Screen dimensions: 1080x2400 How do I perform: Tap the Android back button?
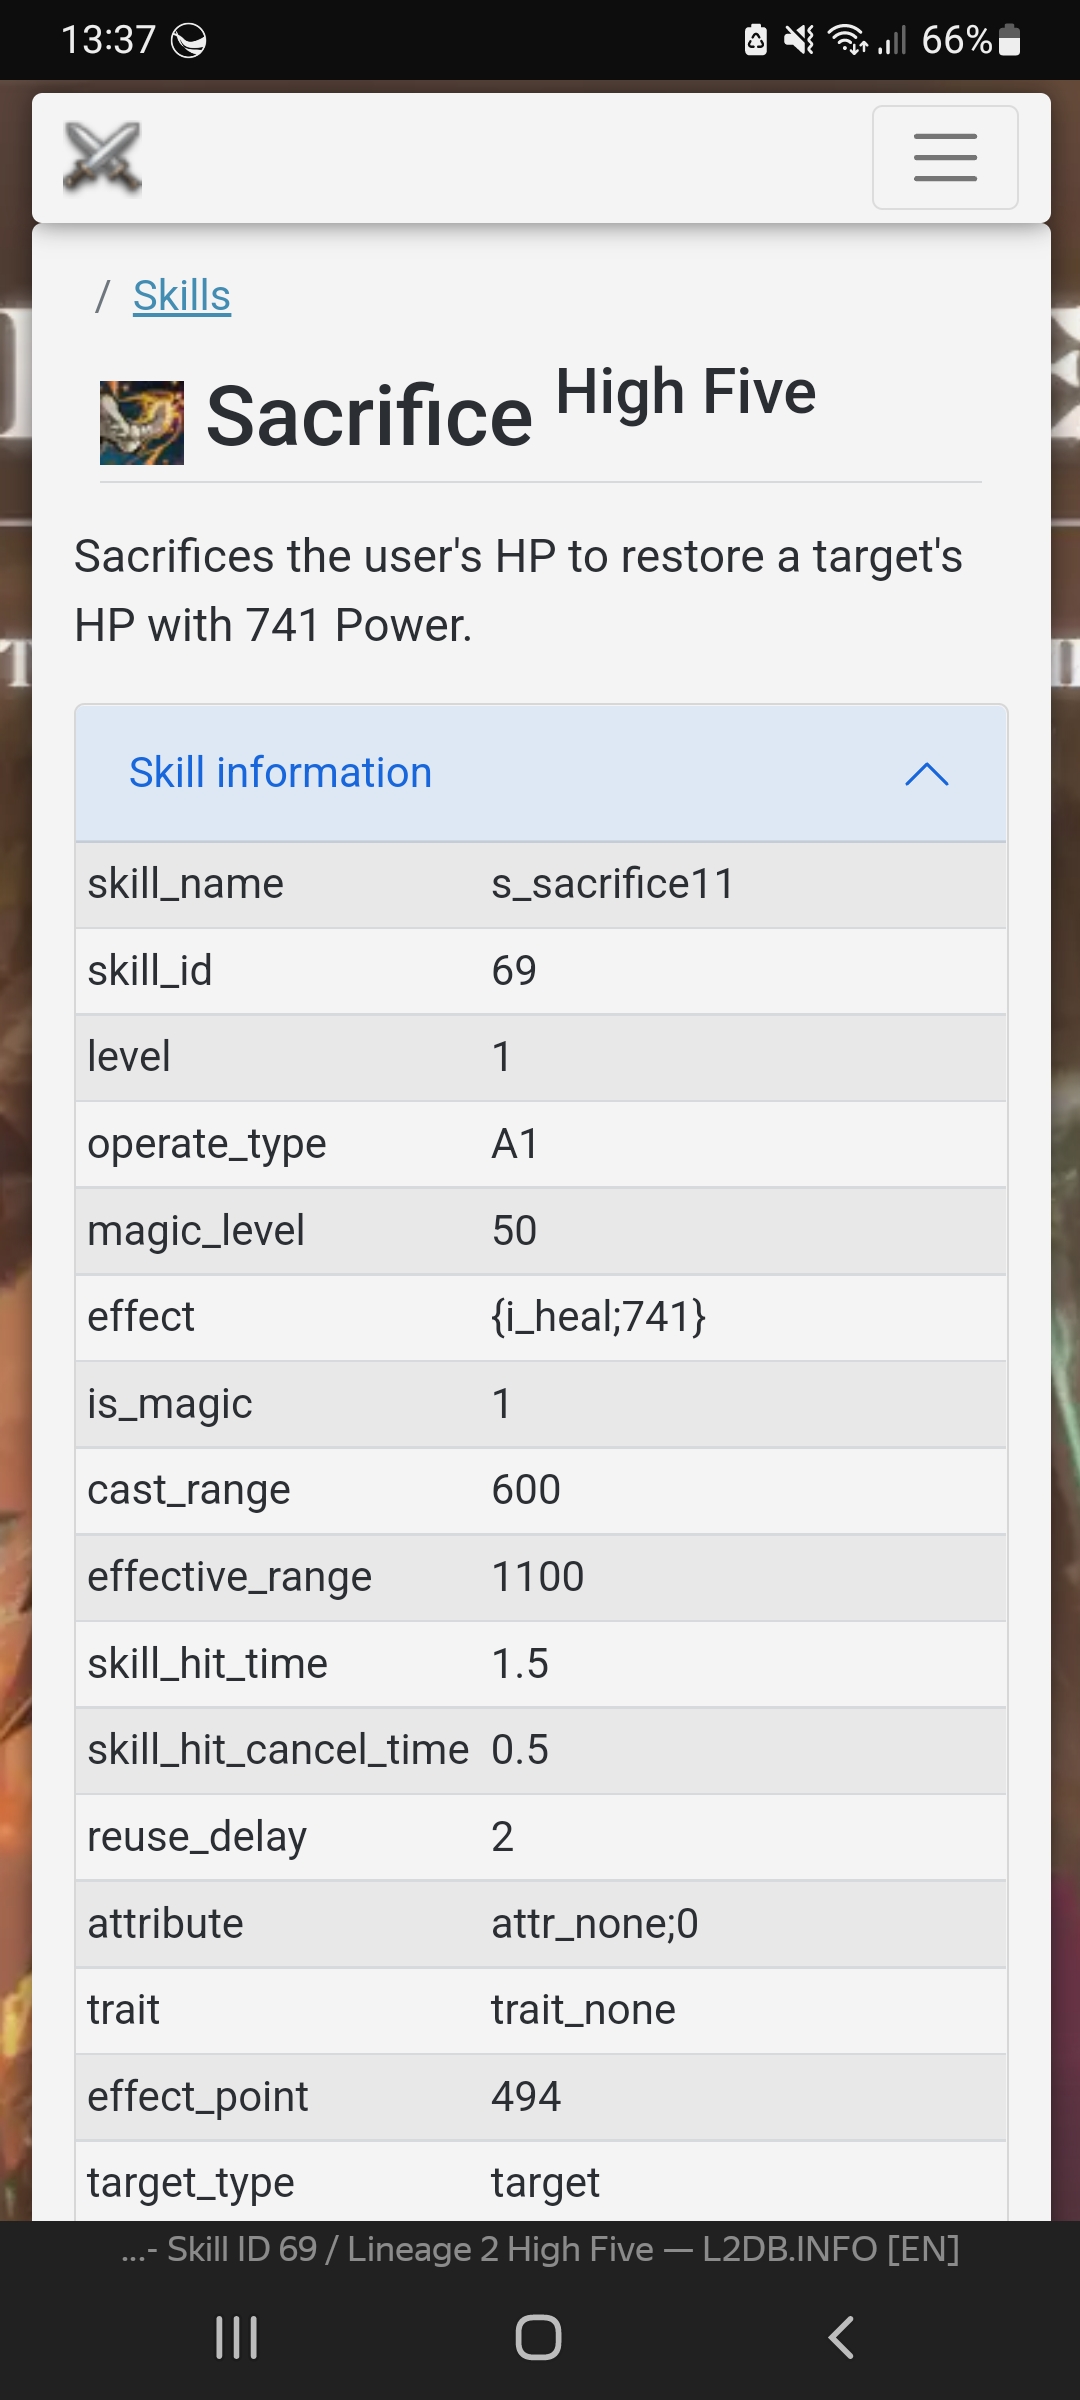pyautogui.click(x=841, y=2337)
